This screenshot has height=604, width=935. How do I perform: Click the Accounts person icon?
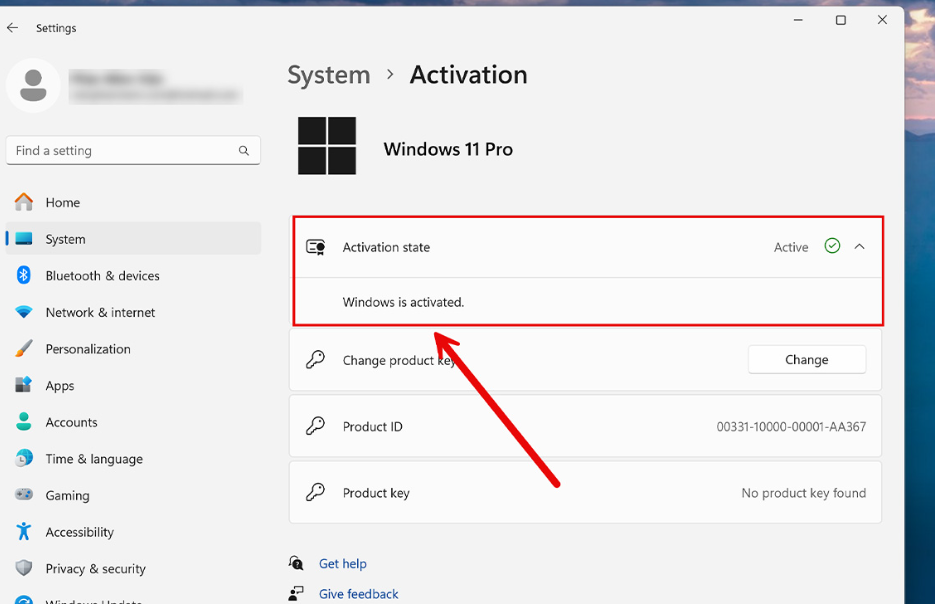pyautogui.click(x=24, y=422)
